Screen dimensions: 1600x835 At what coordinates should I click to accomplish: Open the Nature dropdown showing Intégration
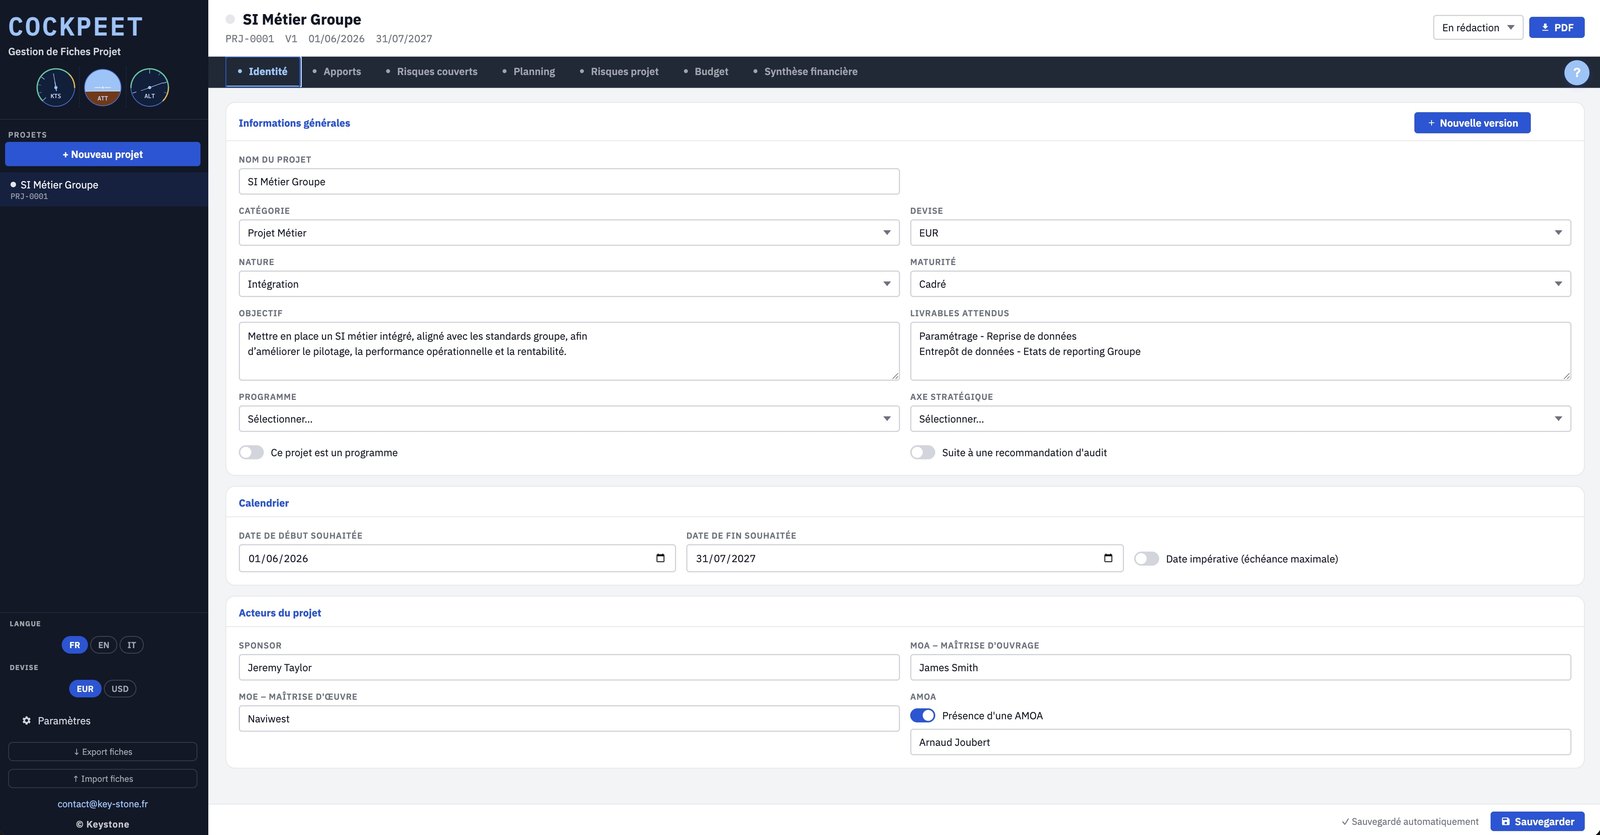pyautogui.click(x=569, y=284)
